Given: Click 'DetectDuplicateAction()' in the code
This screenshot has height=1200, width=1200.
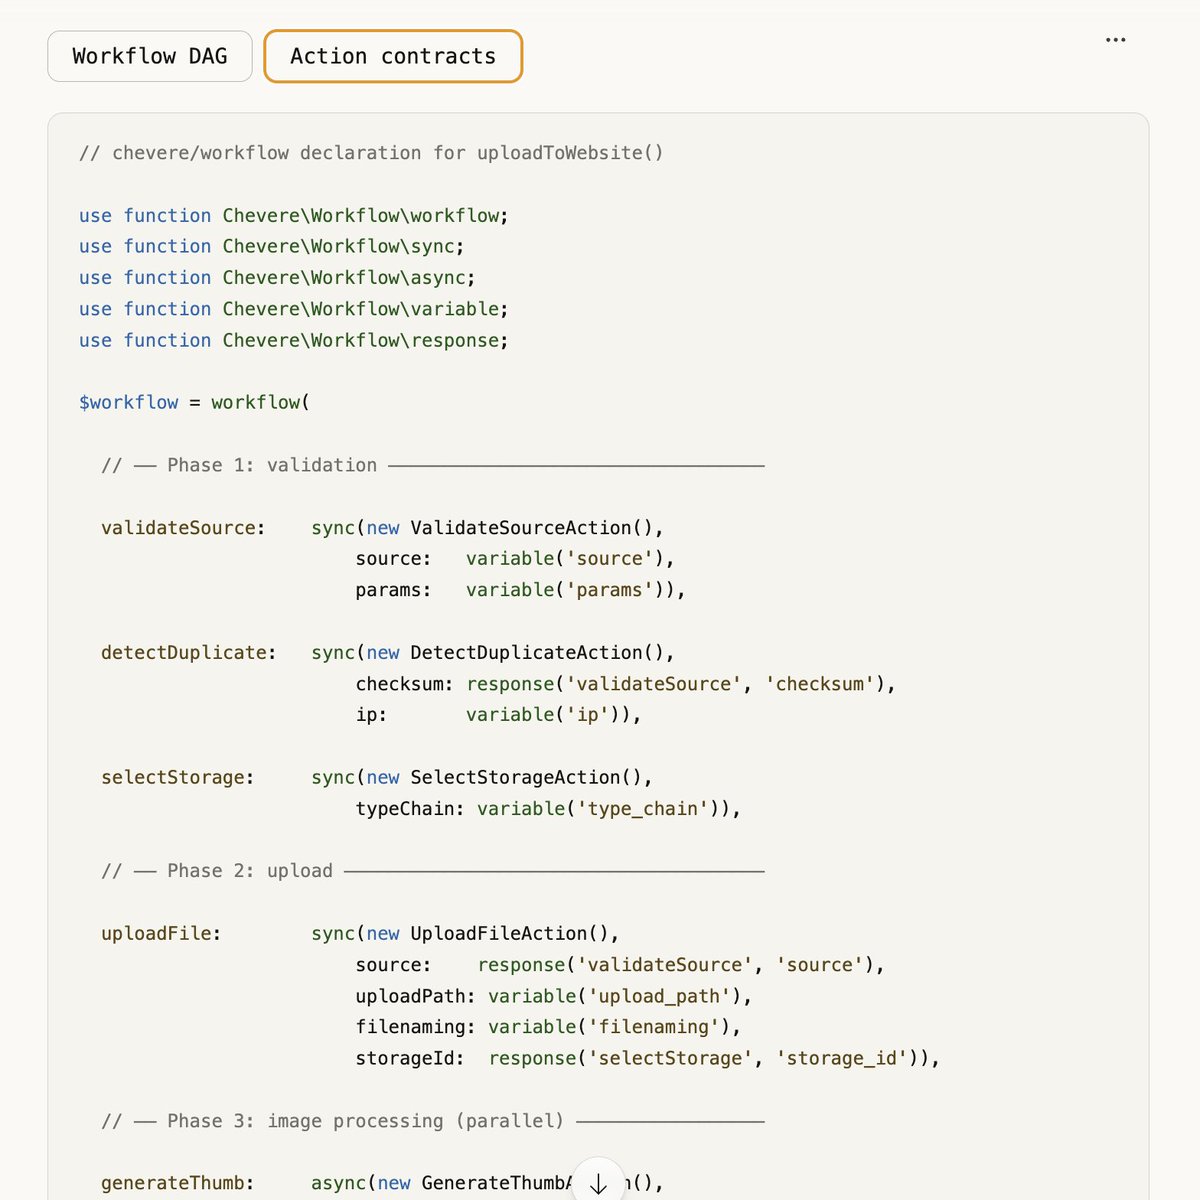Looking at the screenshot, I should point(537,653).
